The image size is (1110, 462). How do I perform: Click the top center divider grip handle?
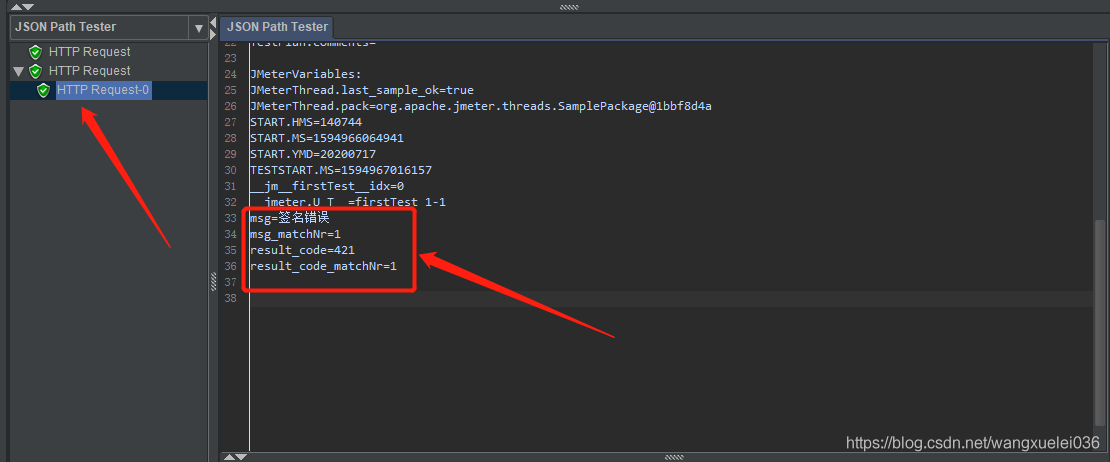569,5
